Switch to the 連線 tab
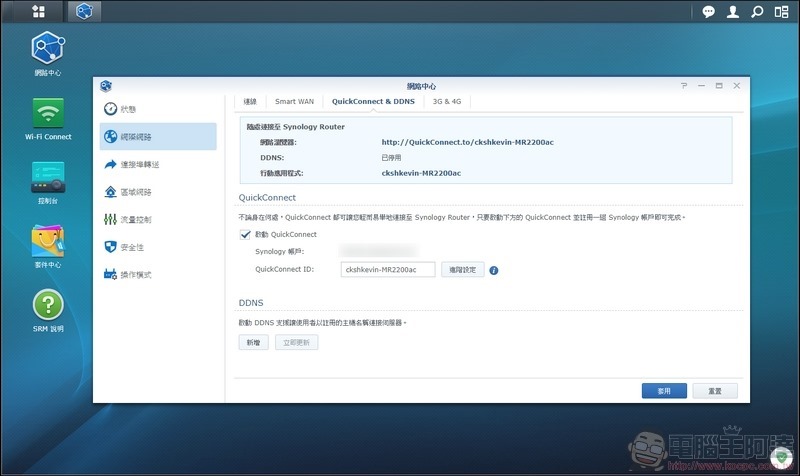 coord(250,102)
